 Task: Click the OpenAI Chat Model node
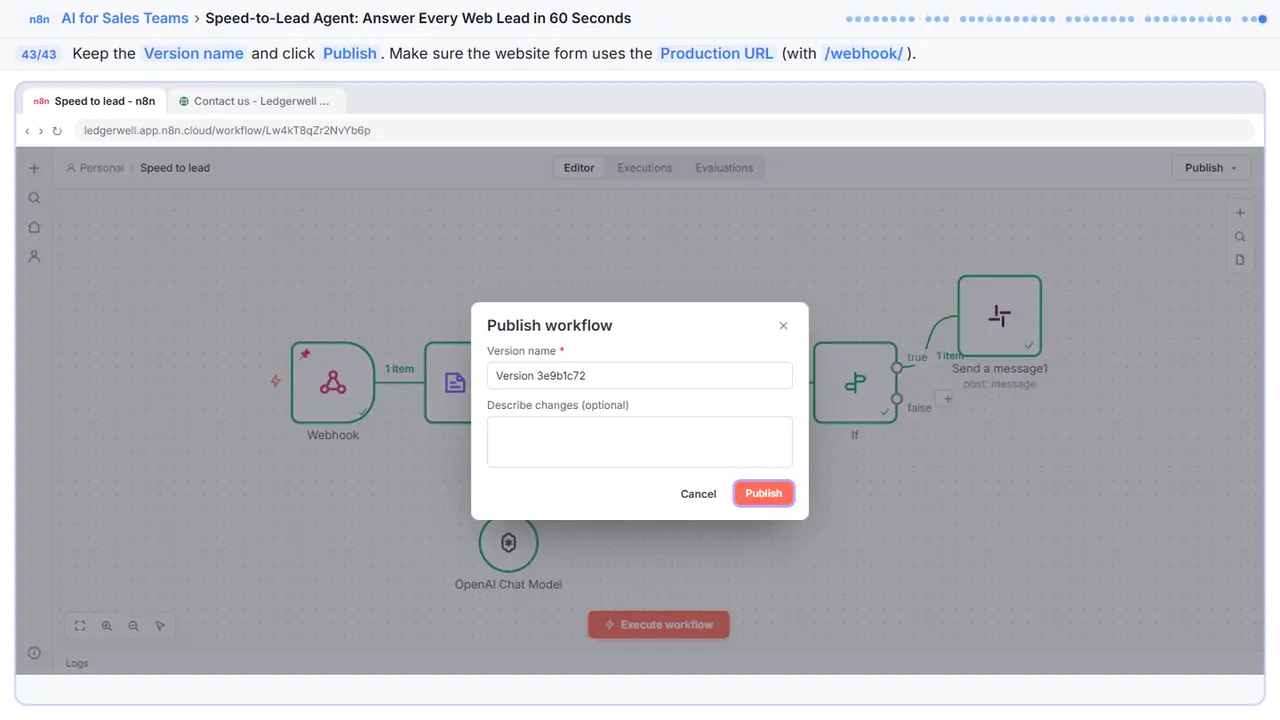point(508,543)
